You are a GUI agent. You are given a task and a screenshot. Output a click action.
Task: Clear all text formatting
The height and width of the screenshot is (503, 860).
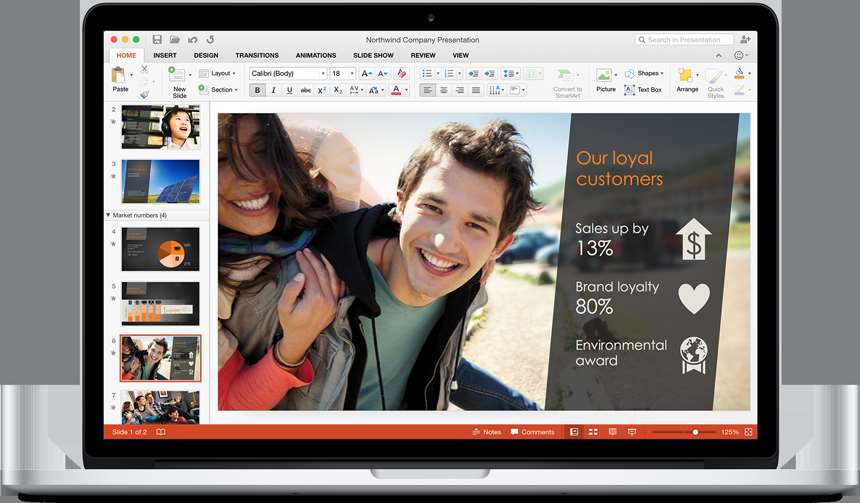[402, 74]
